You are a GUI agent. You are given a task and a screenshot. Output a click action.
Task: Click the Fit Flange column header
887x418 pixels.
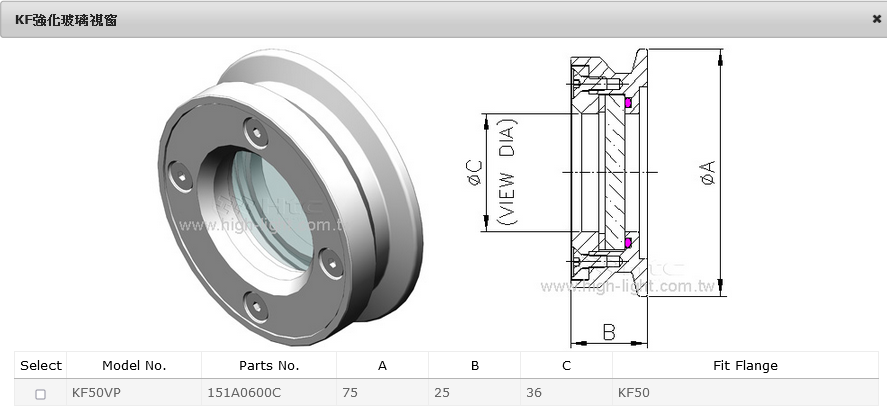(745, 365)
